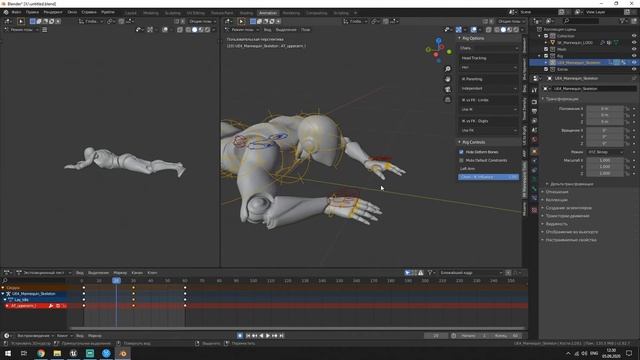Uncheck the Rig collection checkbox in outliner
The height and width of the screenshot is (360, 640).
[x=546, y=56]
